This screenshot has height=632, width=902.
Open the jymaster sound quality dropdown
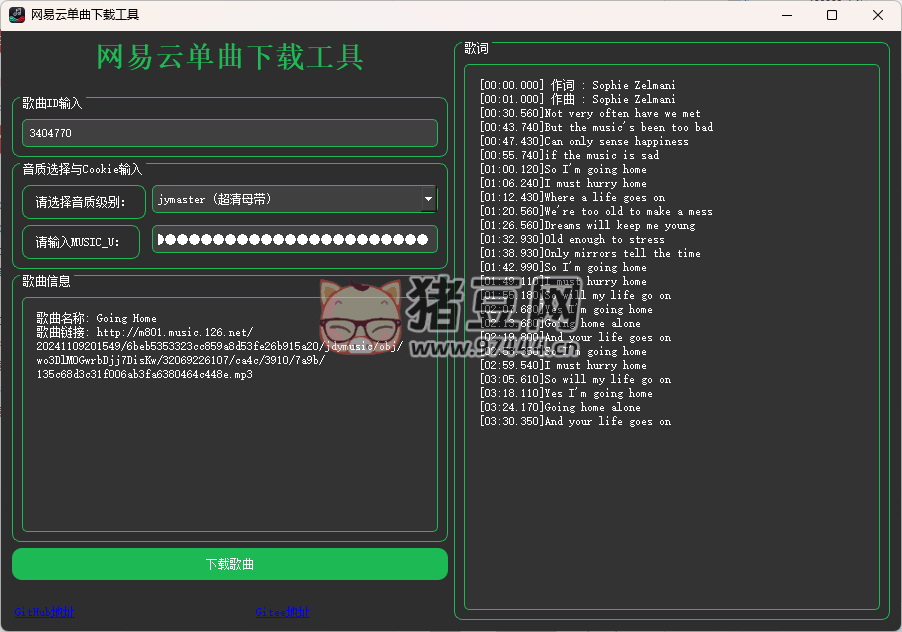coord(294,199)
